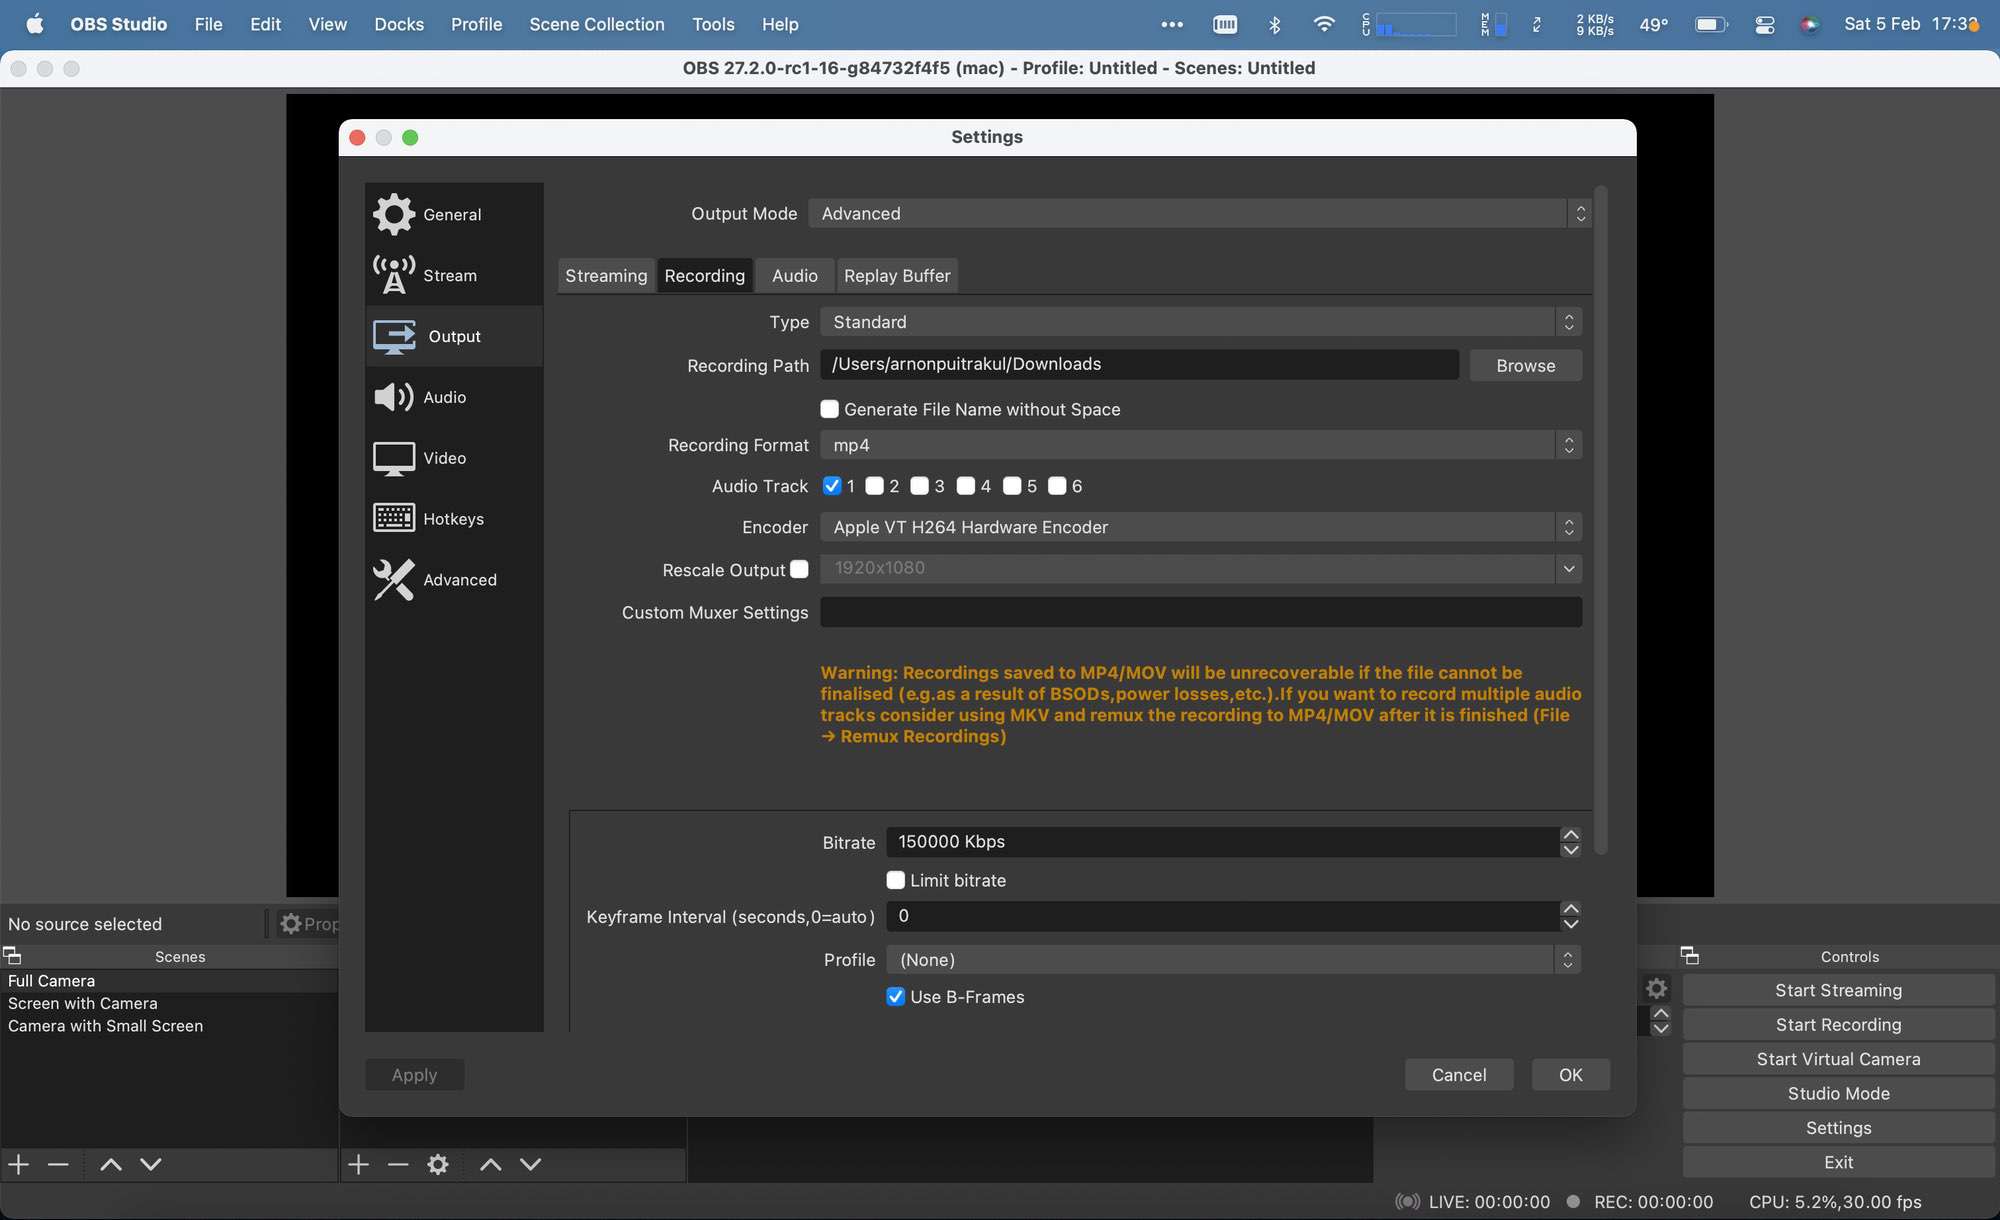This screenshot has height=1220, width=2000.
Task: Disable Use B-Frames checkbox
Action: click(x=896, y=997)
